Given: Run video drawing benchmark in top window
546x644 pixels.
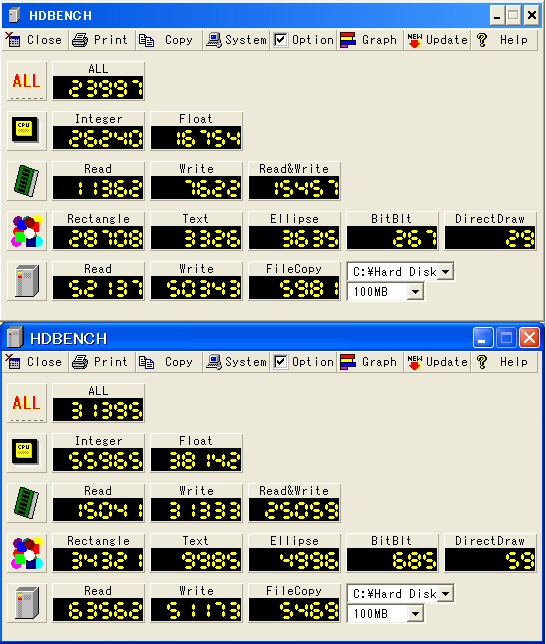Looking at the screenshot, I should (x=27, y=231).
